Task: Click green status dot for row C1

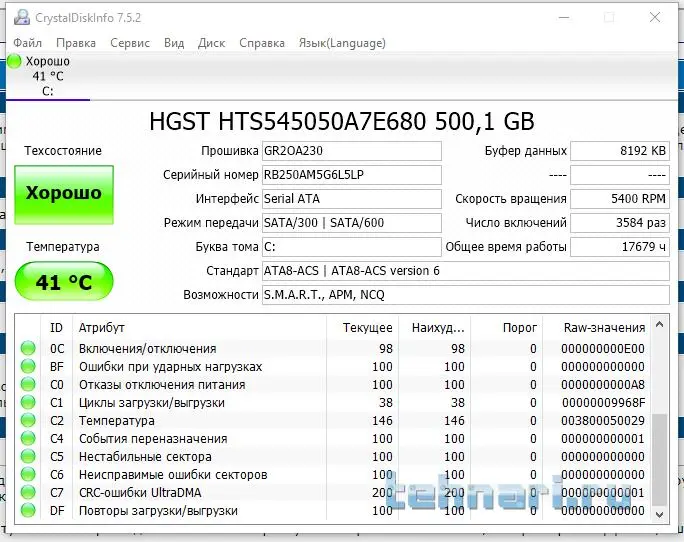Action: pos(28,402)
